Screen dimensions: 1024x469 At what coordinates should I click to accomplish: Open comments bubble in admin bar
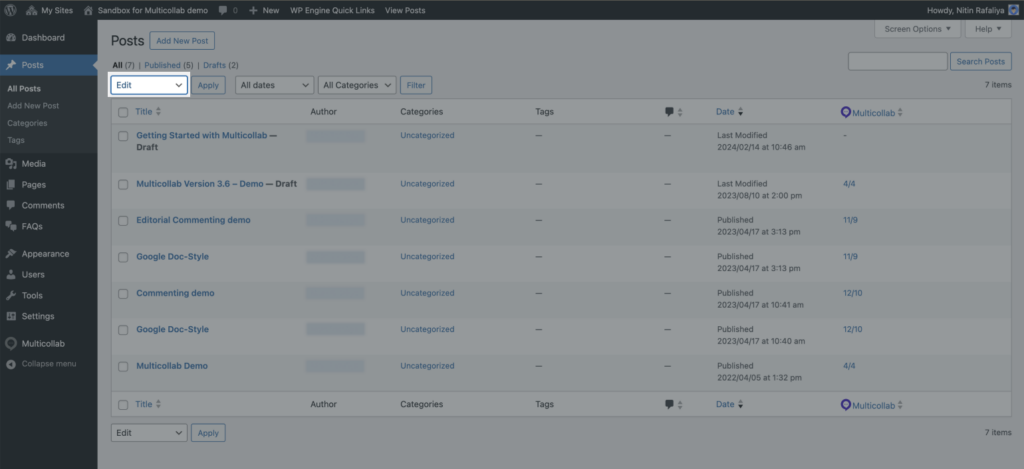pyautogui.click(x=229, y=10)
